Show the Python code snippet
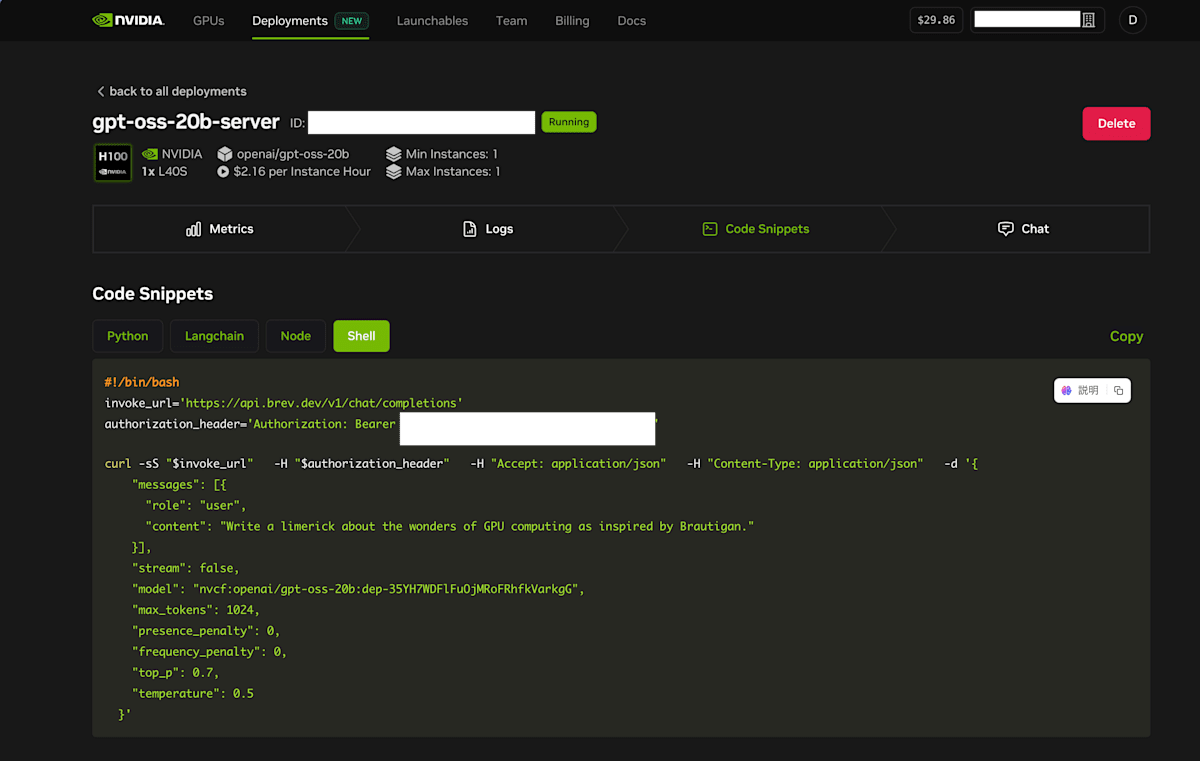Screen dimensions: 1200x761 (128, 336)
